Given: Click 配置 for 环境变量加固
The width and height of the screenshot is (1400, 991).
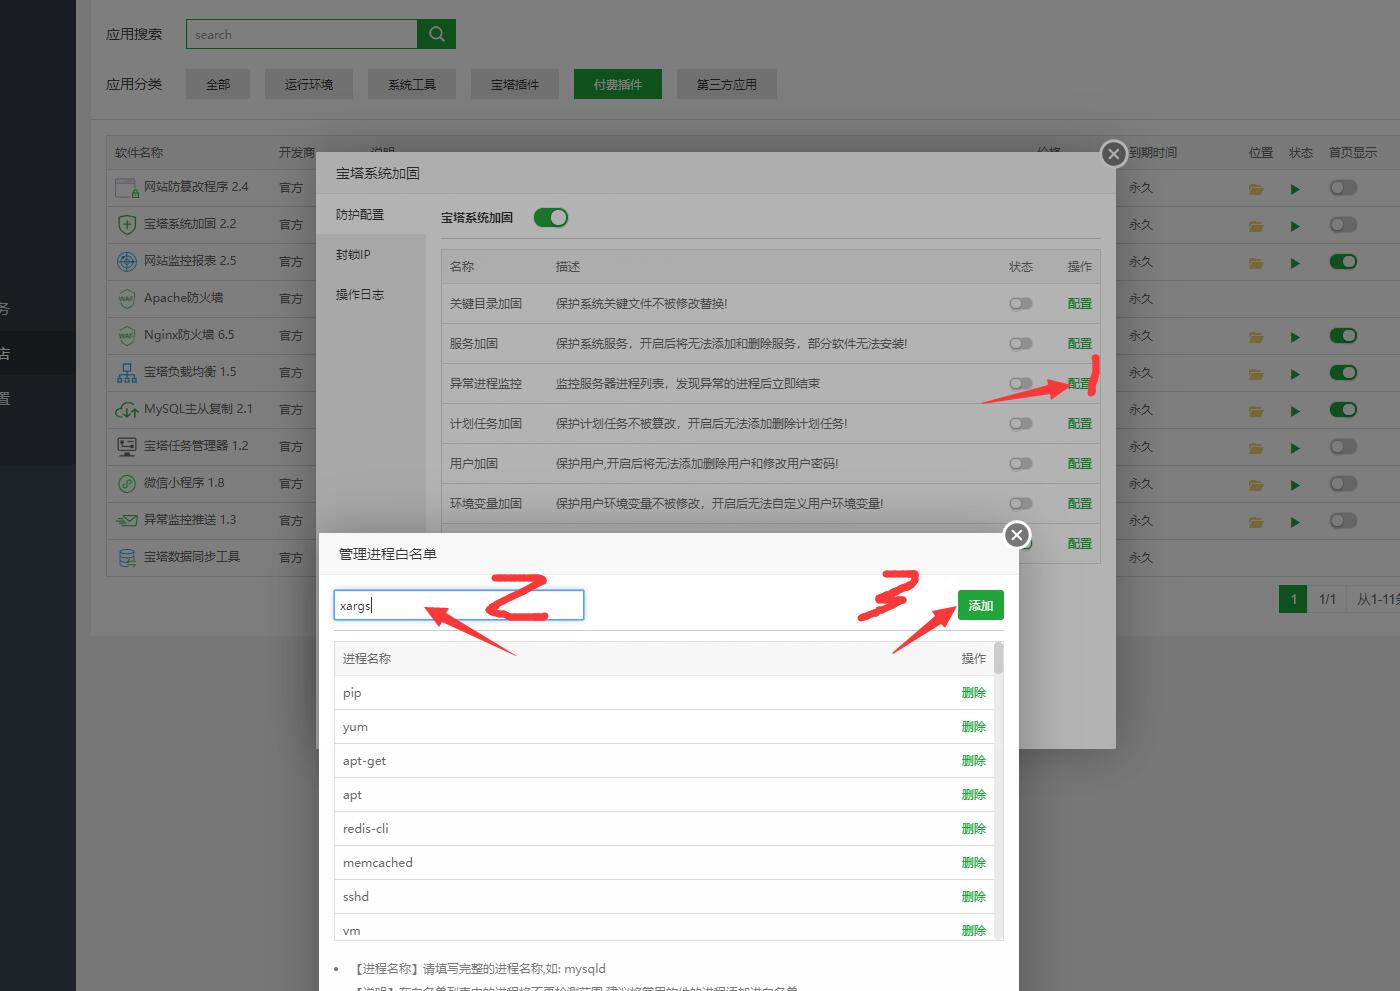Looking at the screenshot, I should pos(1080,503).
